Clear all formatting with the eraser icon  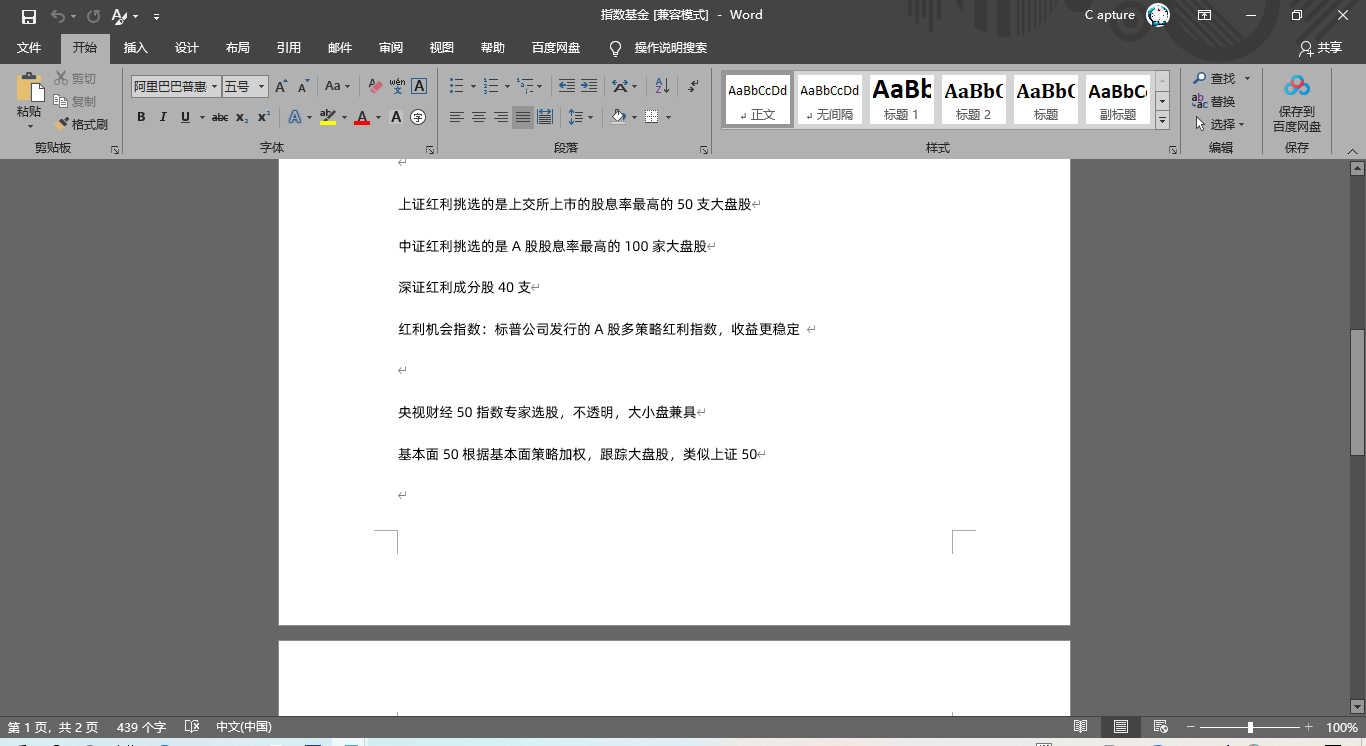pos(375,87)
